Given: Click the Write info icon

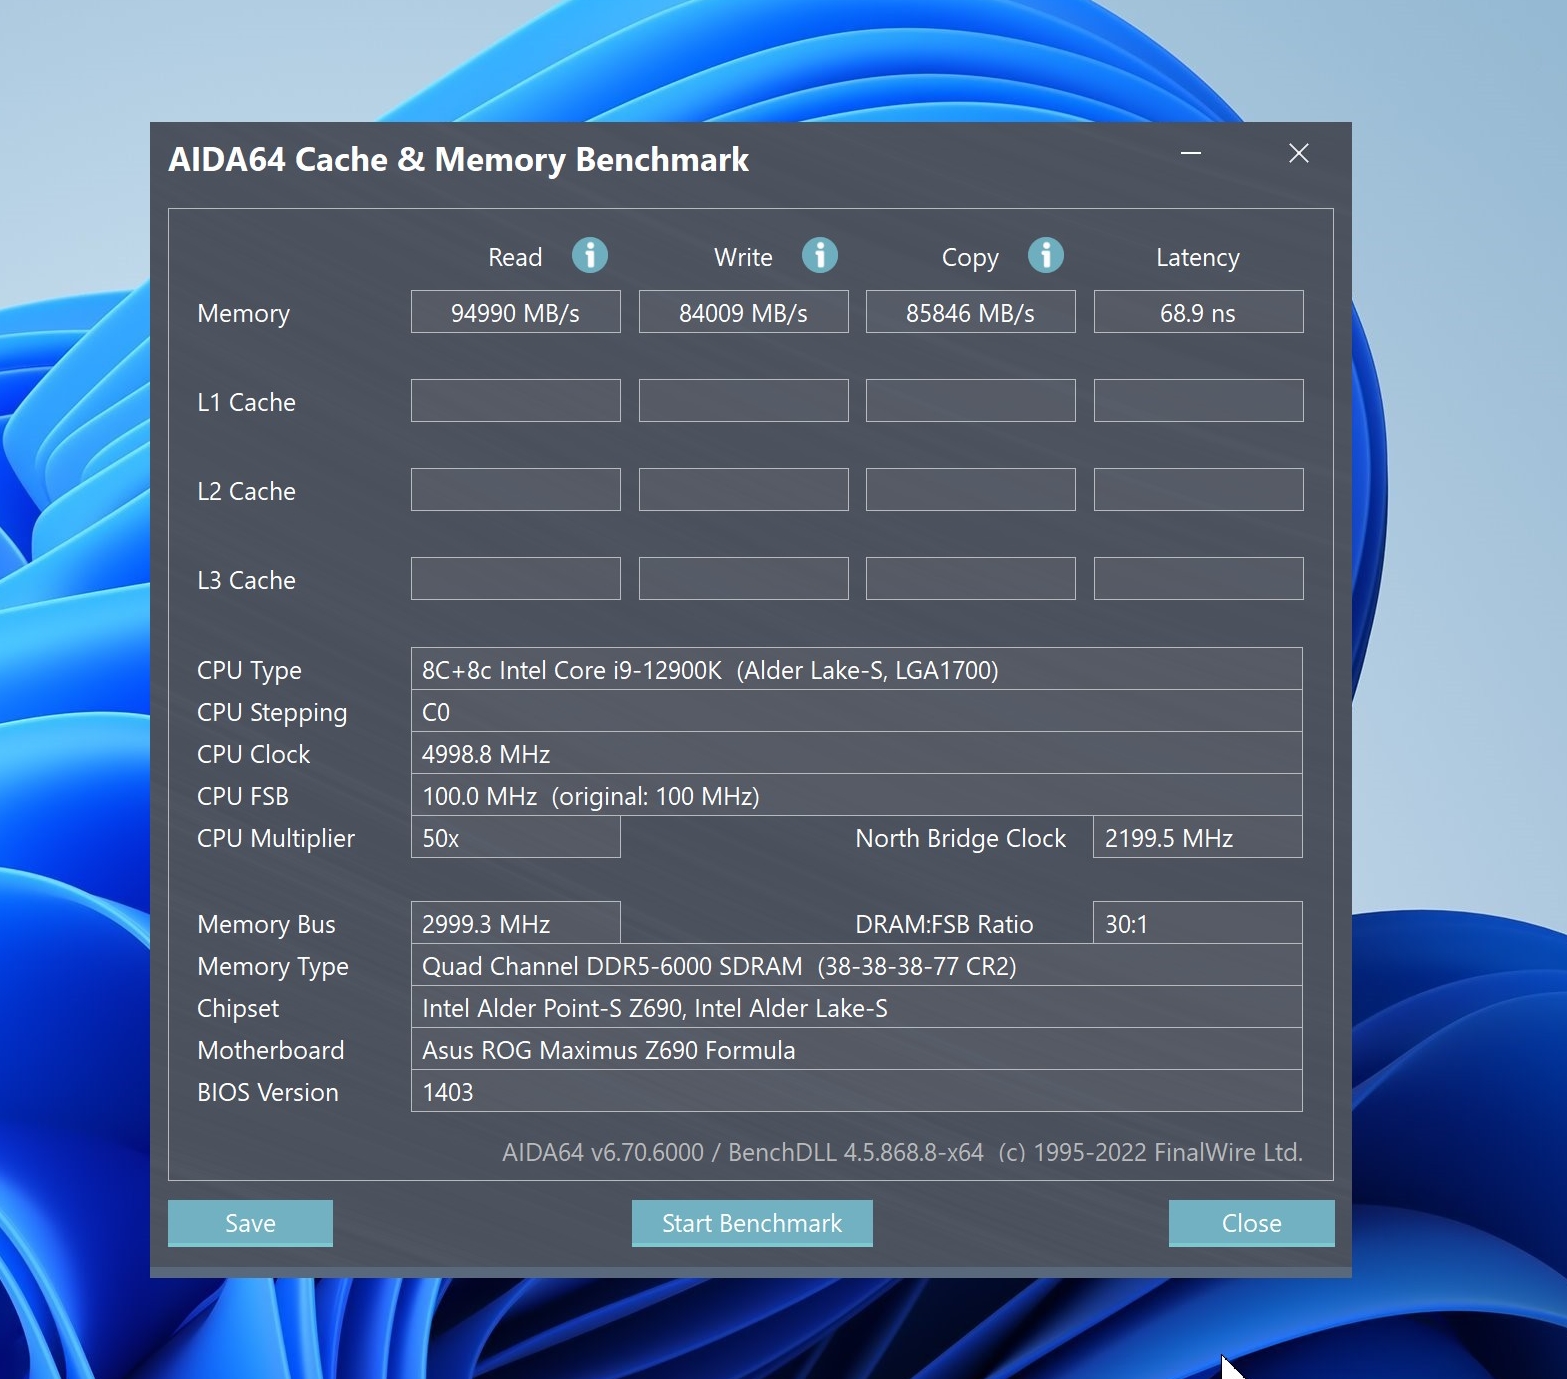Looking at the screenshot, I should coord(820,255).
